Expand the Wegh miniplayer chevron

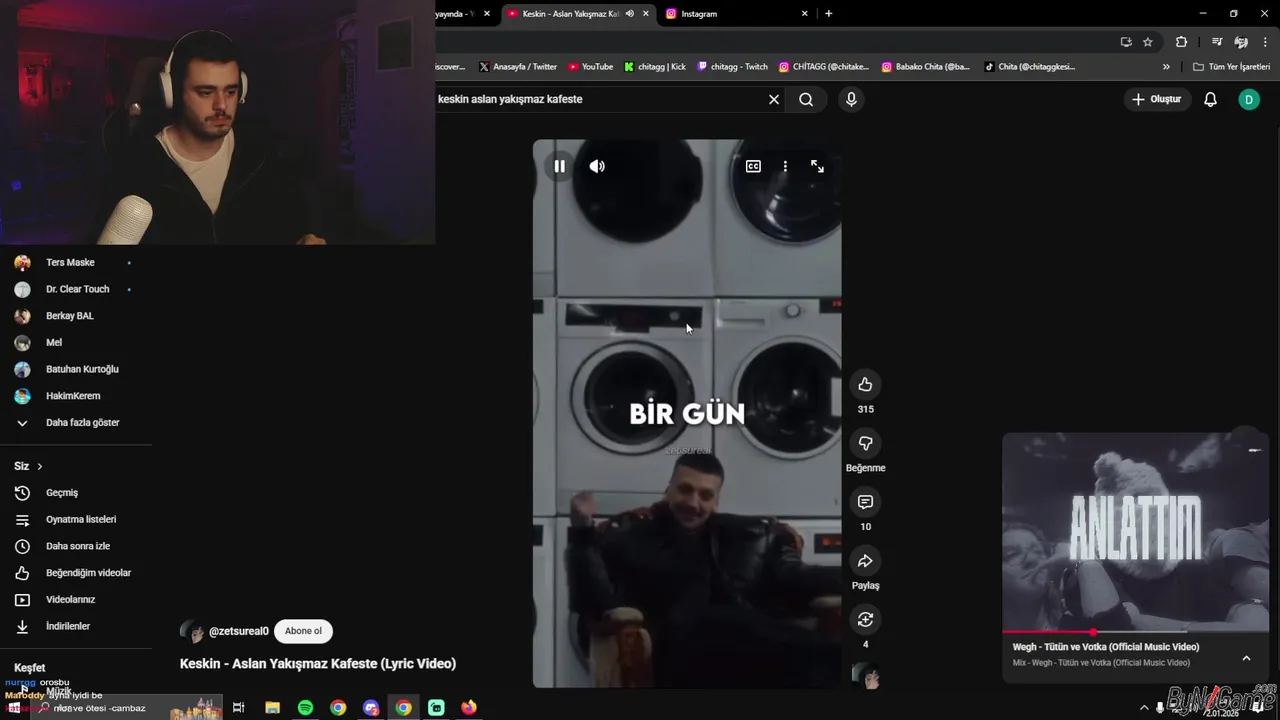[x=1246, y=658]
